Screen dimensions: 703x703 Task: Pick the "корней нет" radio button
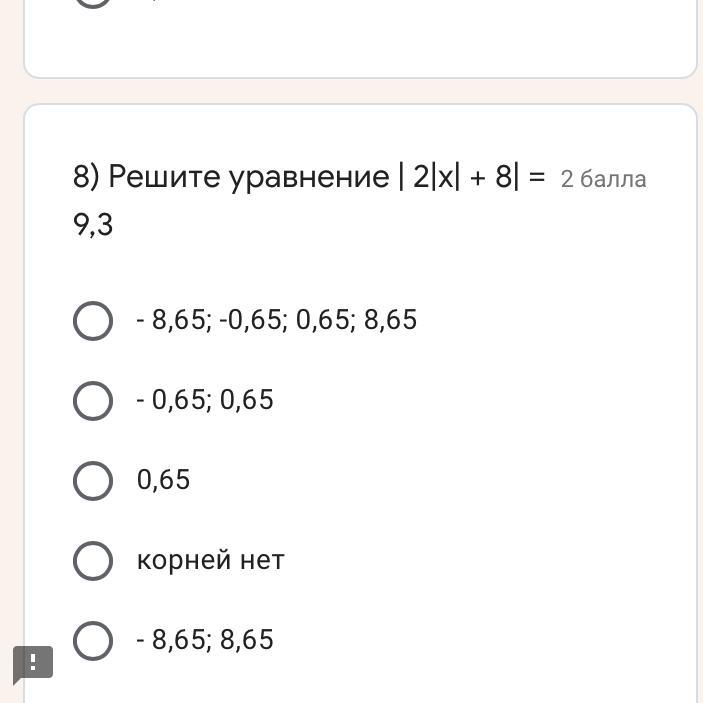click(93, 561)
